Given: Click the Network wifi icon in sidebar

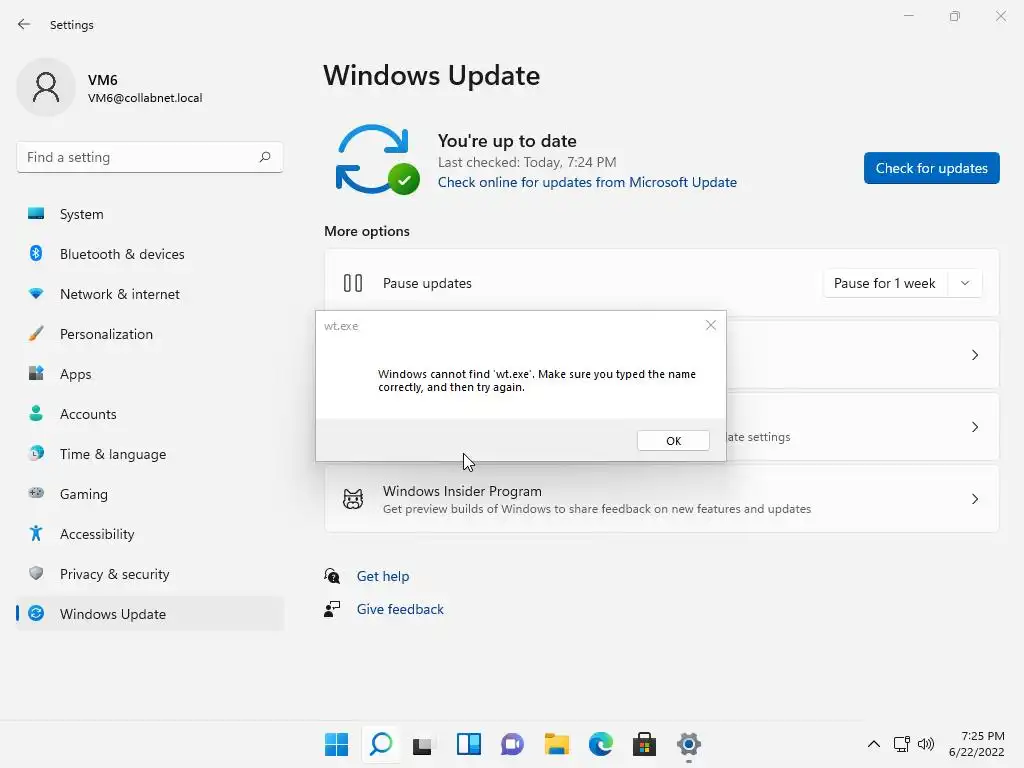Looking at the screenshot, I should (x=36, y=294).
